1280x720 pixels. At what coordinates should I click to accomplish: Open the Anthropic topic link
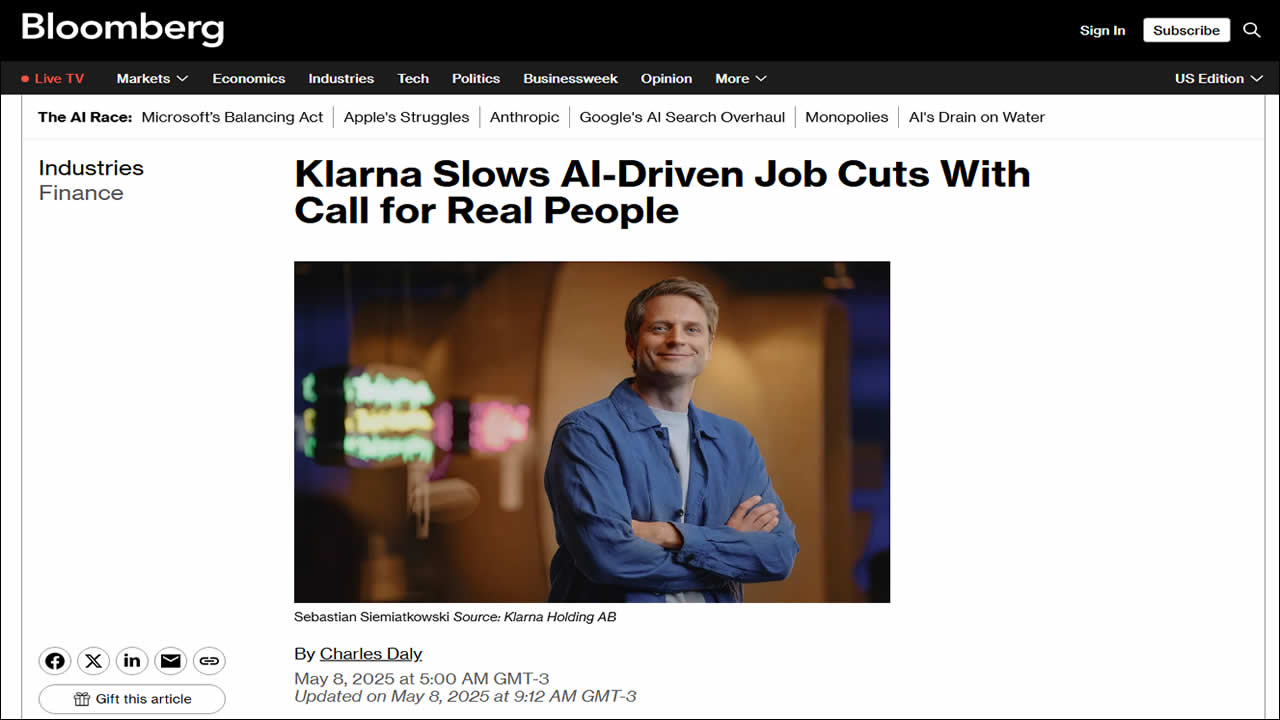tap(524, 117)
